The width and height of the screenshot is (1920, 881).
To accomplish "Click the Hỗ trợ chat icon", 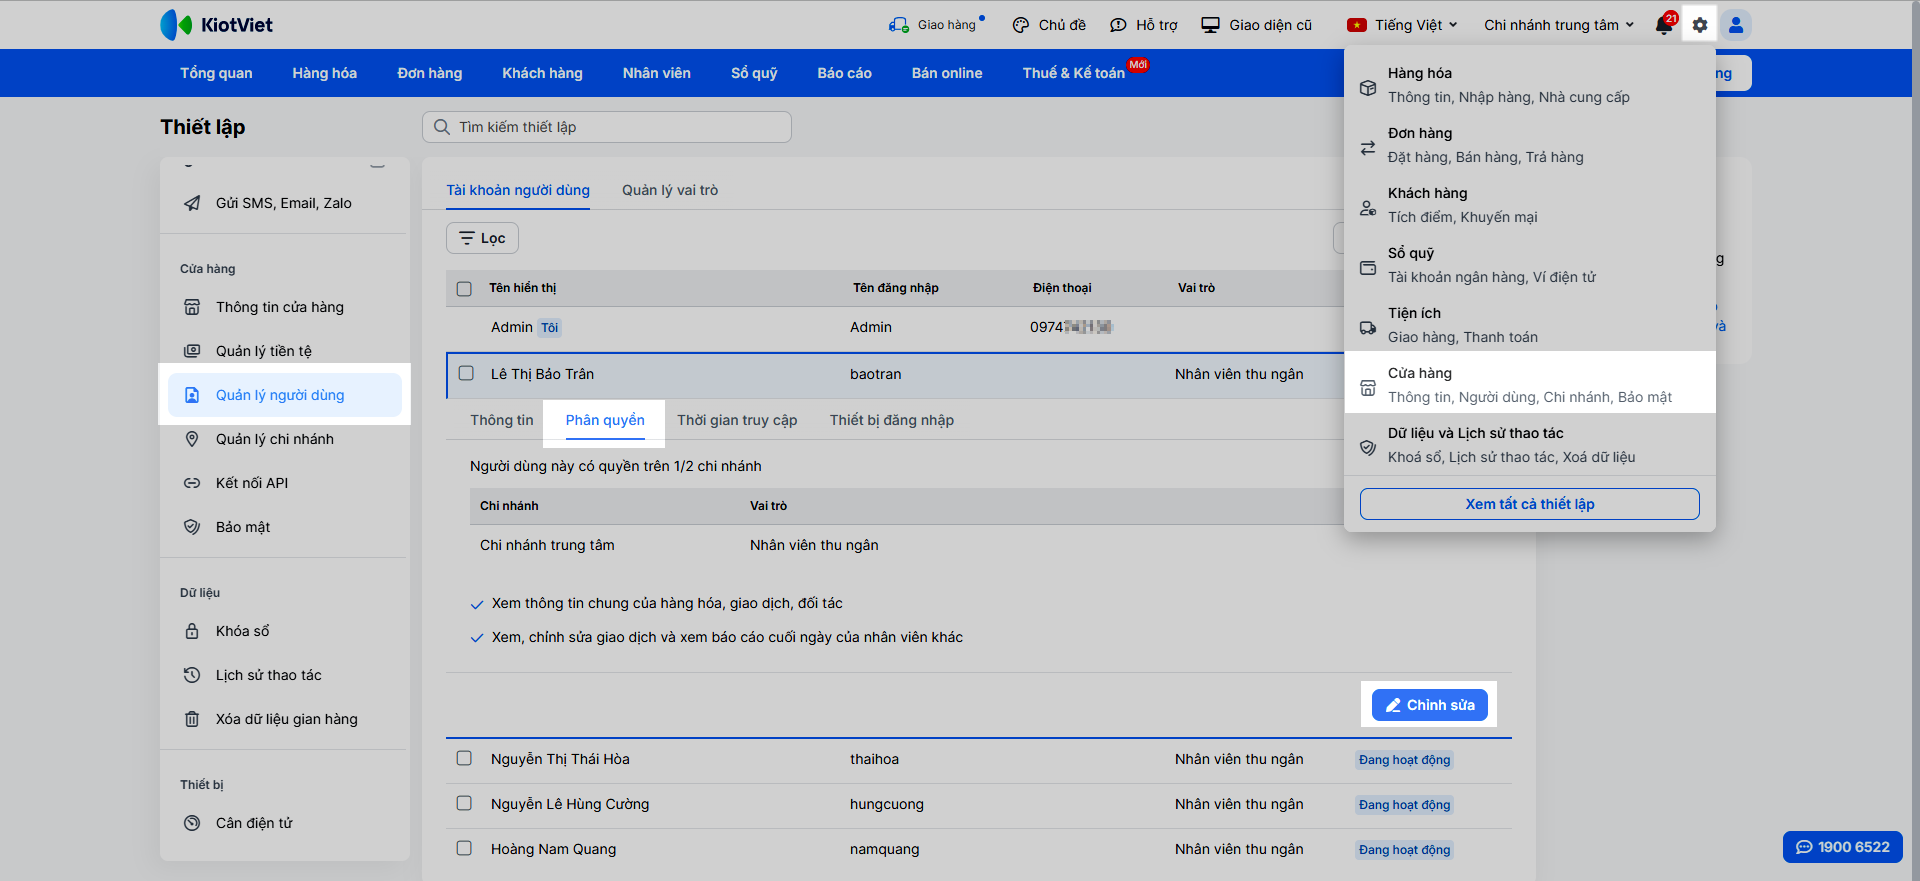I will 1118,25.
